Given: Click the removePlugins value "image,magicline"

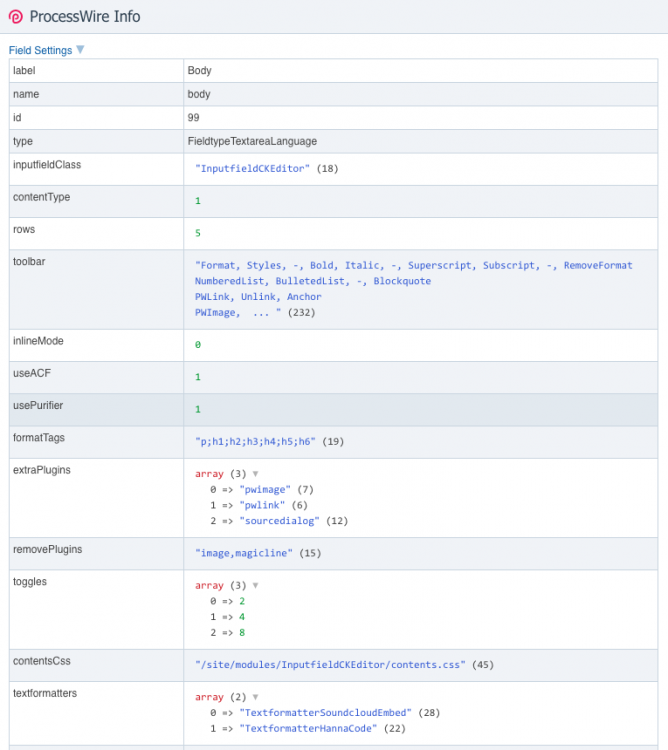Looking at the screenshot, I should point(245,553).
